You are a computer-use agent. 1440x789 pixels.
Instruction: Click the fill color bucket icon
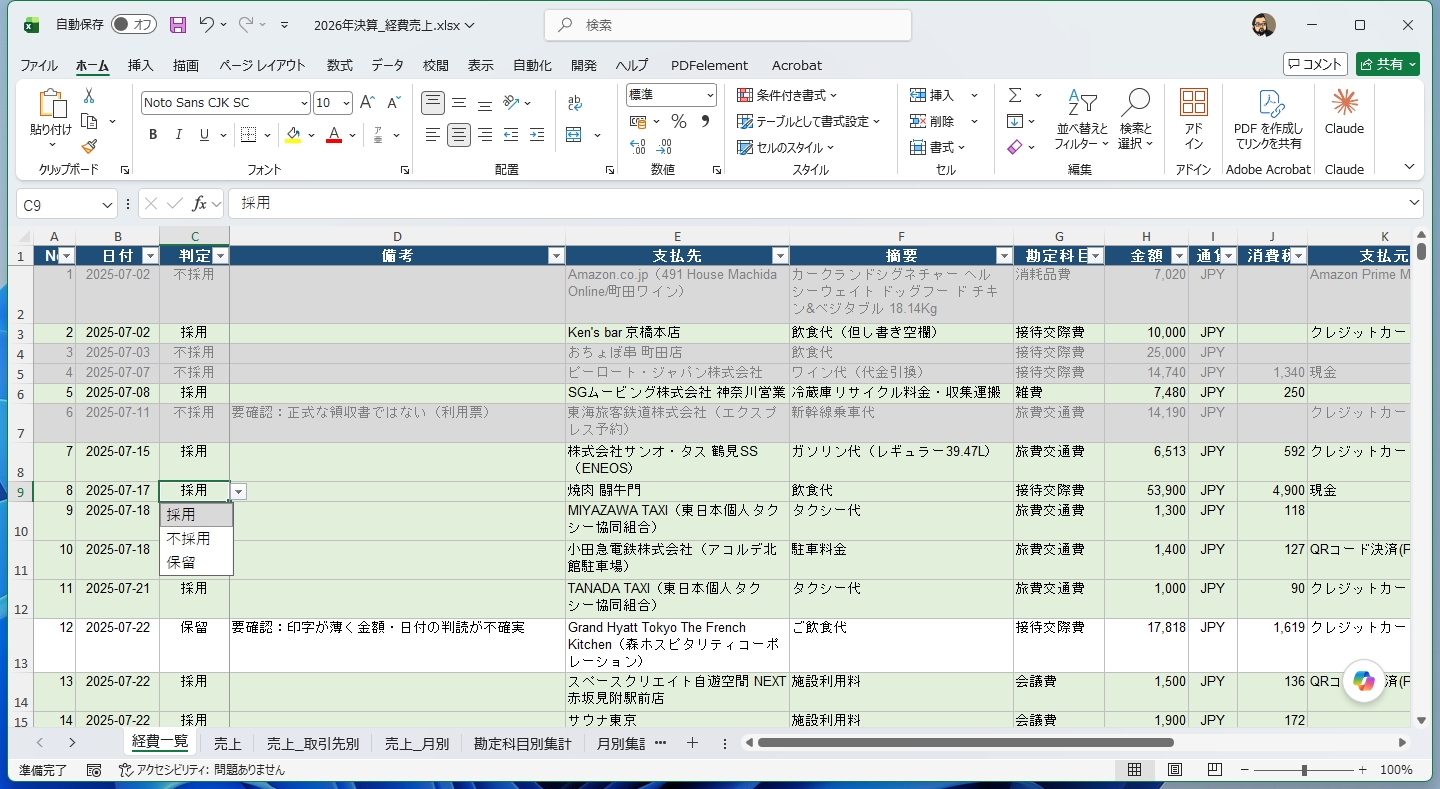click(x=293, y=135)
